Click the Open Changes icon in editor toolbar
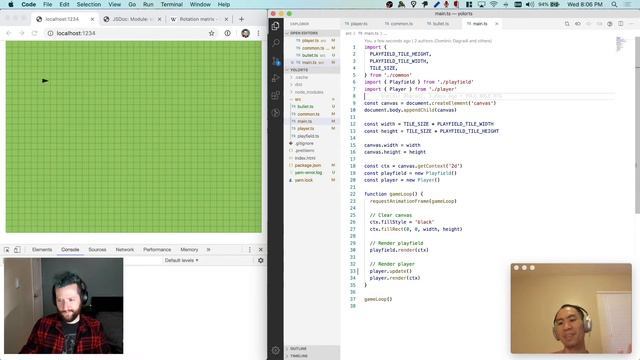The image size is (640, 360). click(567, 24)
